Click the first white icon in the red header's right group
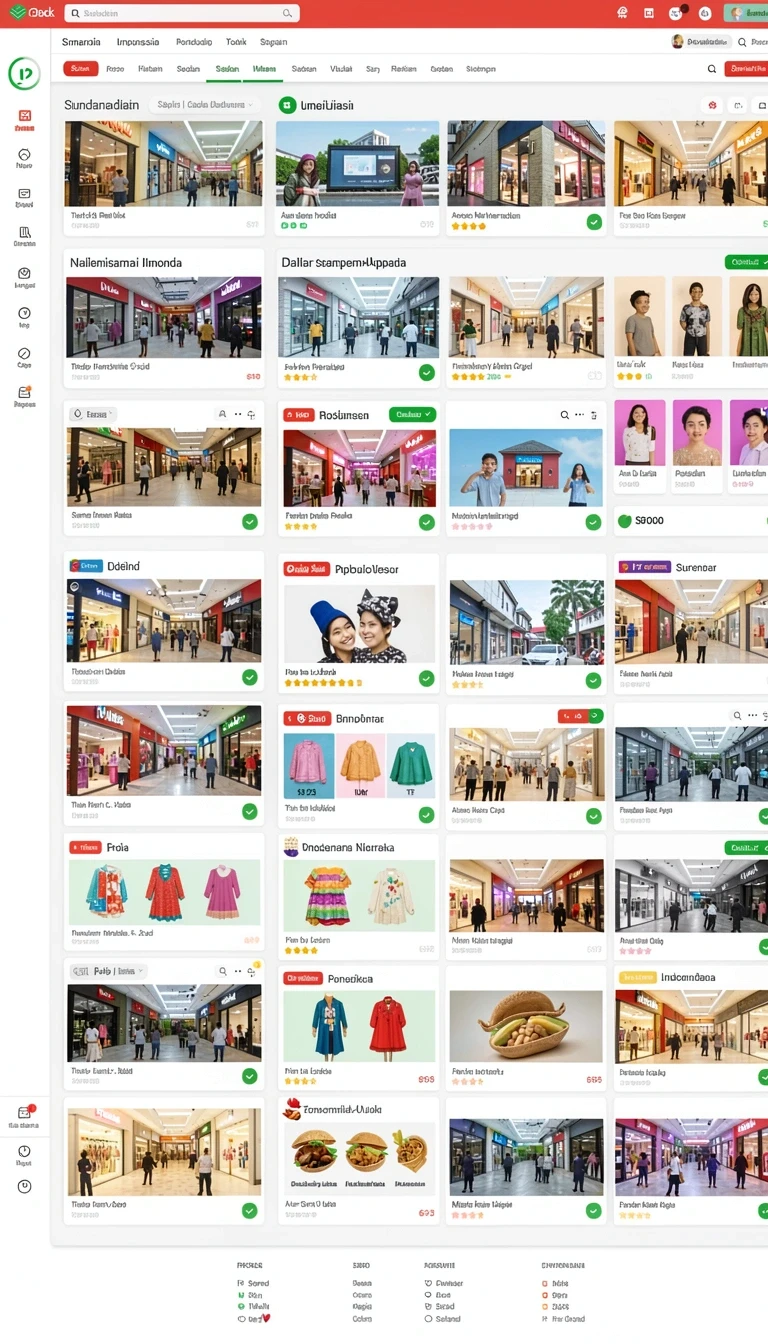Screen dimensions: 768x1344 coord(622,13)
